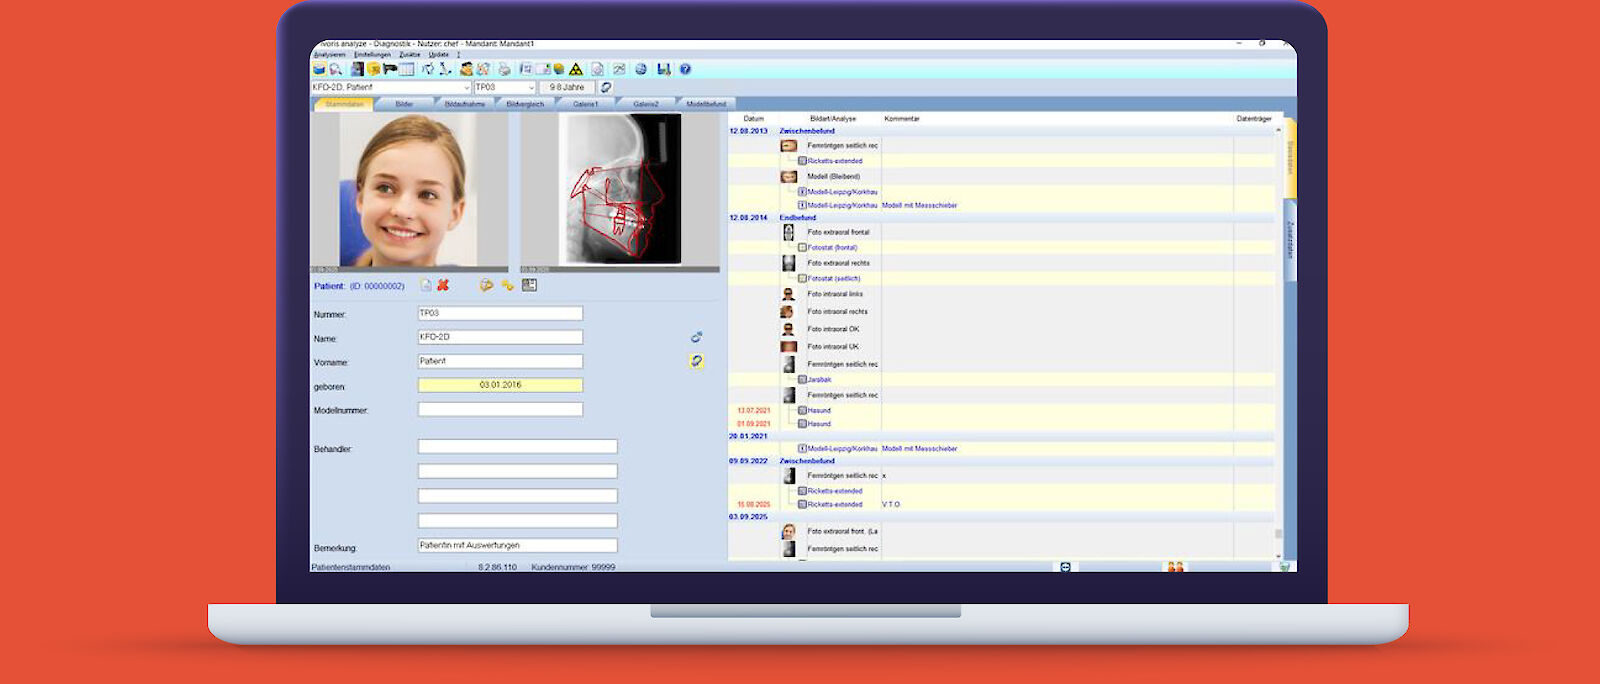This screenshot has width=1600, height=684.
Task: Select the 'Fotostat (seitlich)' analysis entry
Action: pos(833,279)
